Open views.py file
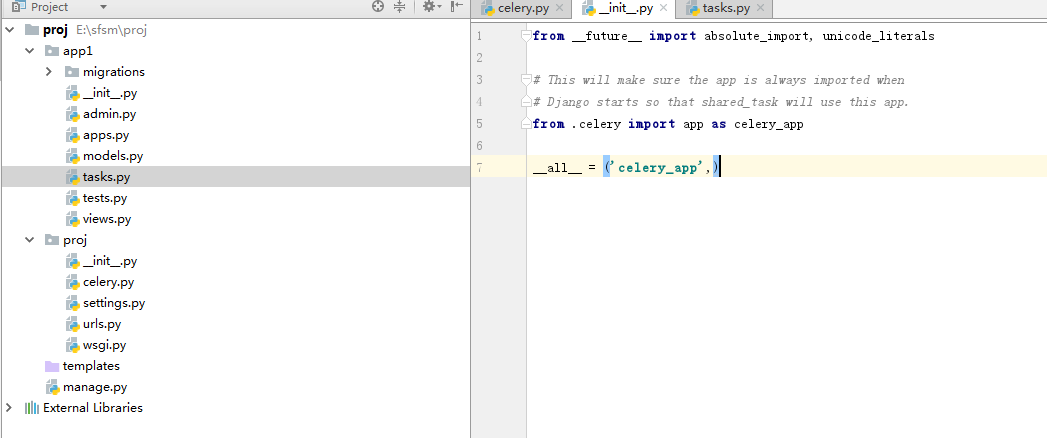The image size is (1047, 438). tap(107, 219)
